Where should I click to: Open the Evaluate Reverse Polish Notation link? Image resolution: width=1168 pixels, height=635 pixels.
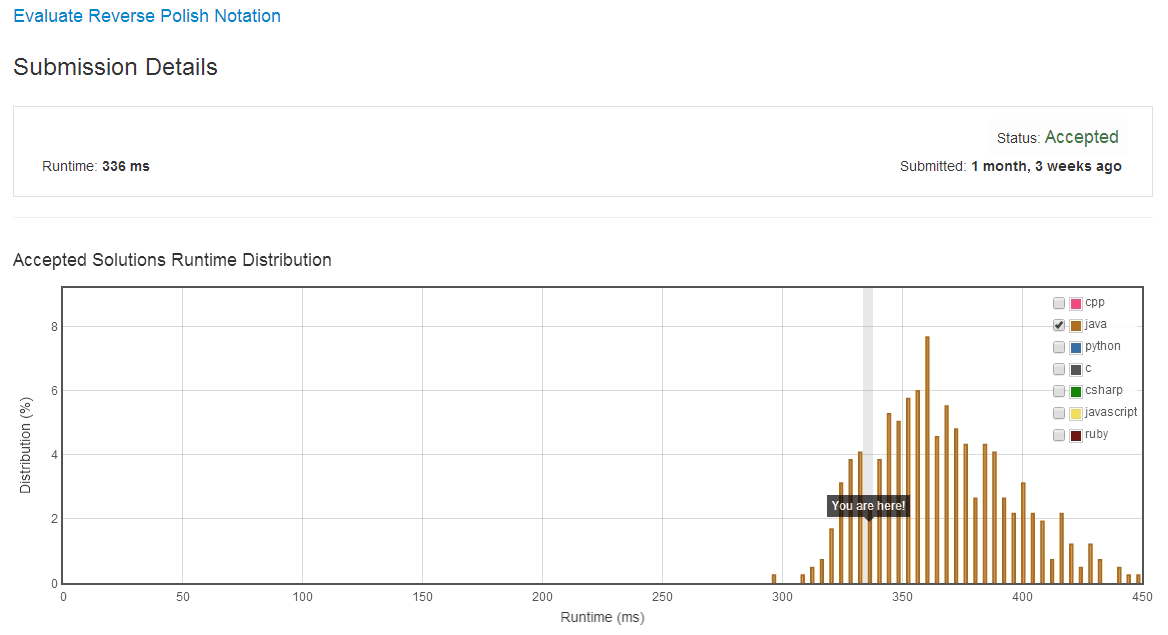click(x=147, y=16)
